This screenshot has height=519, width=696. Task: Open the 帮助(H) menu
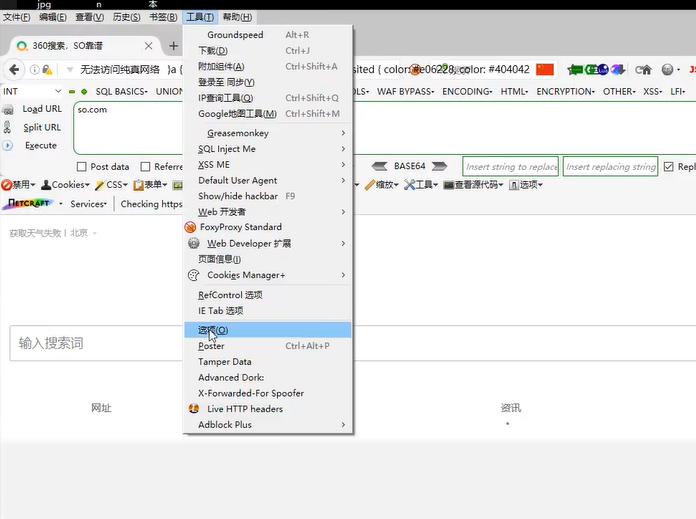tap(237, 17)
